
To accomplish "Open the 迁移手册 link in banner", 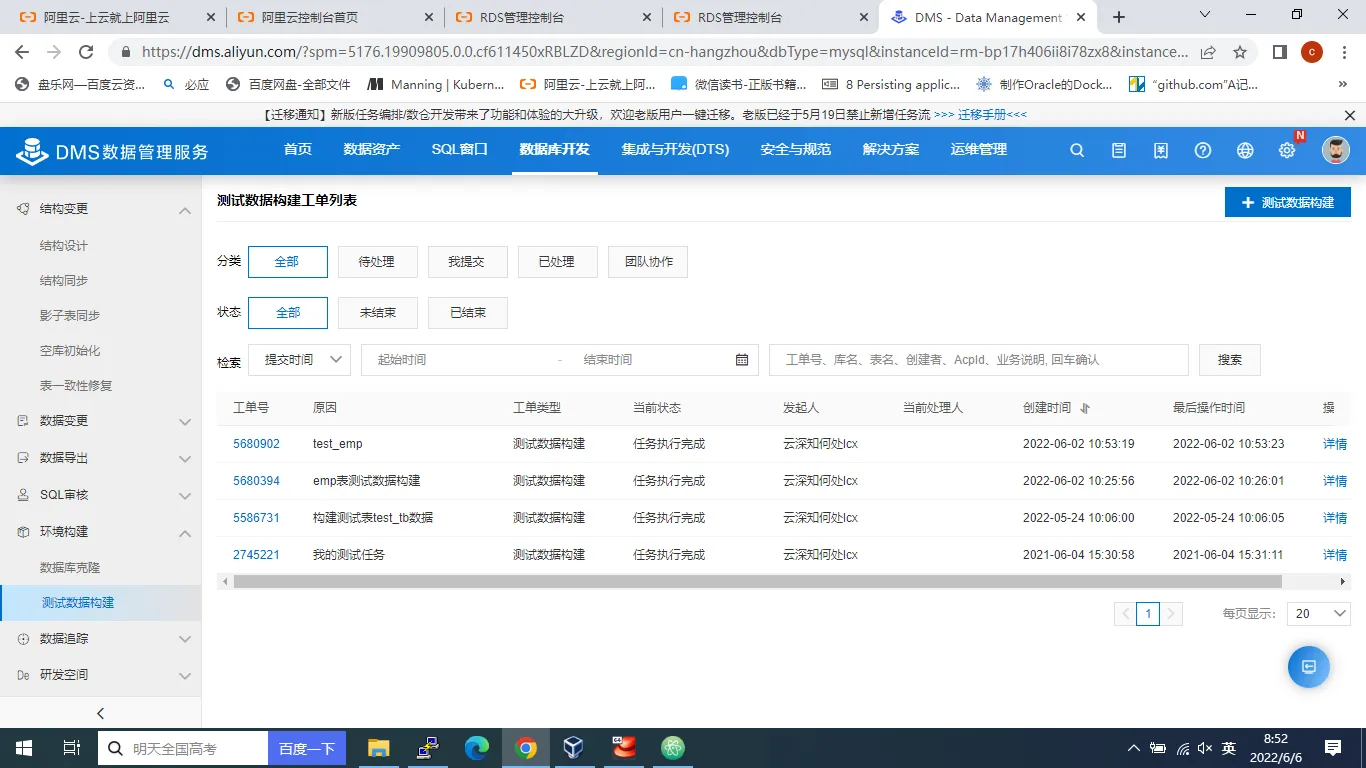I will coord(980,115).
